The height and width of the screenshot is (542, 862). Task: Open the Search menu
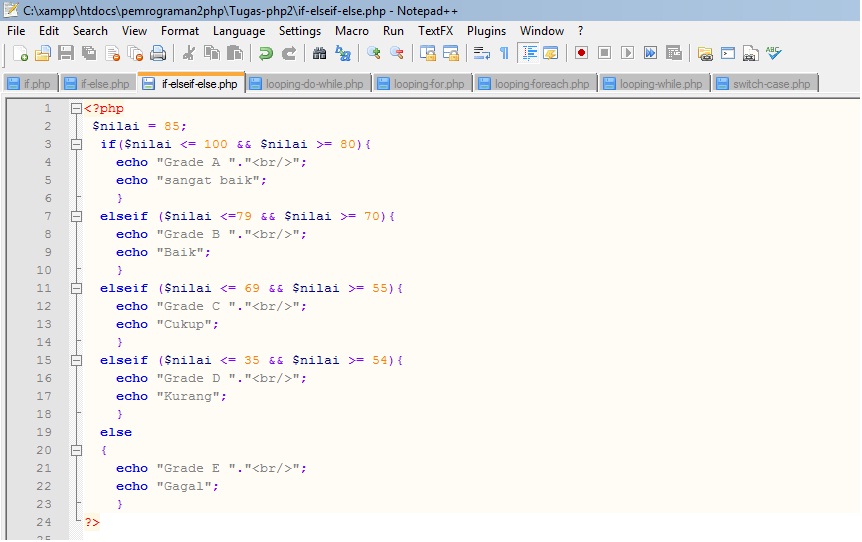90,31
